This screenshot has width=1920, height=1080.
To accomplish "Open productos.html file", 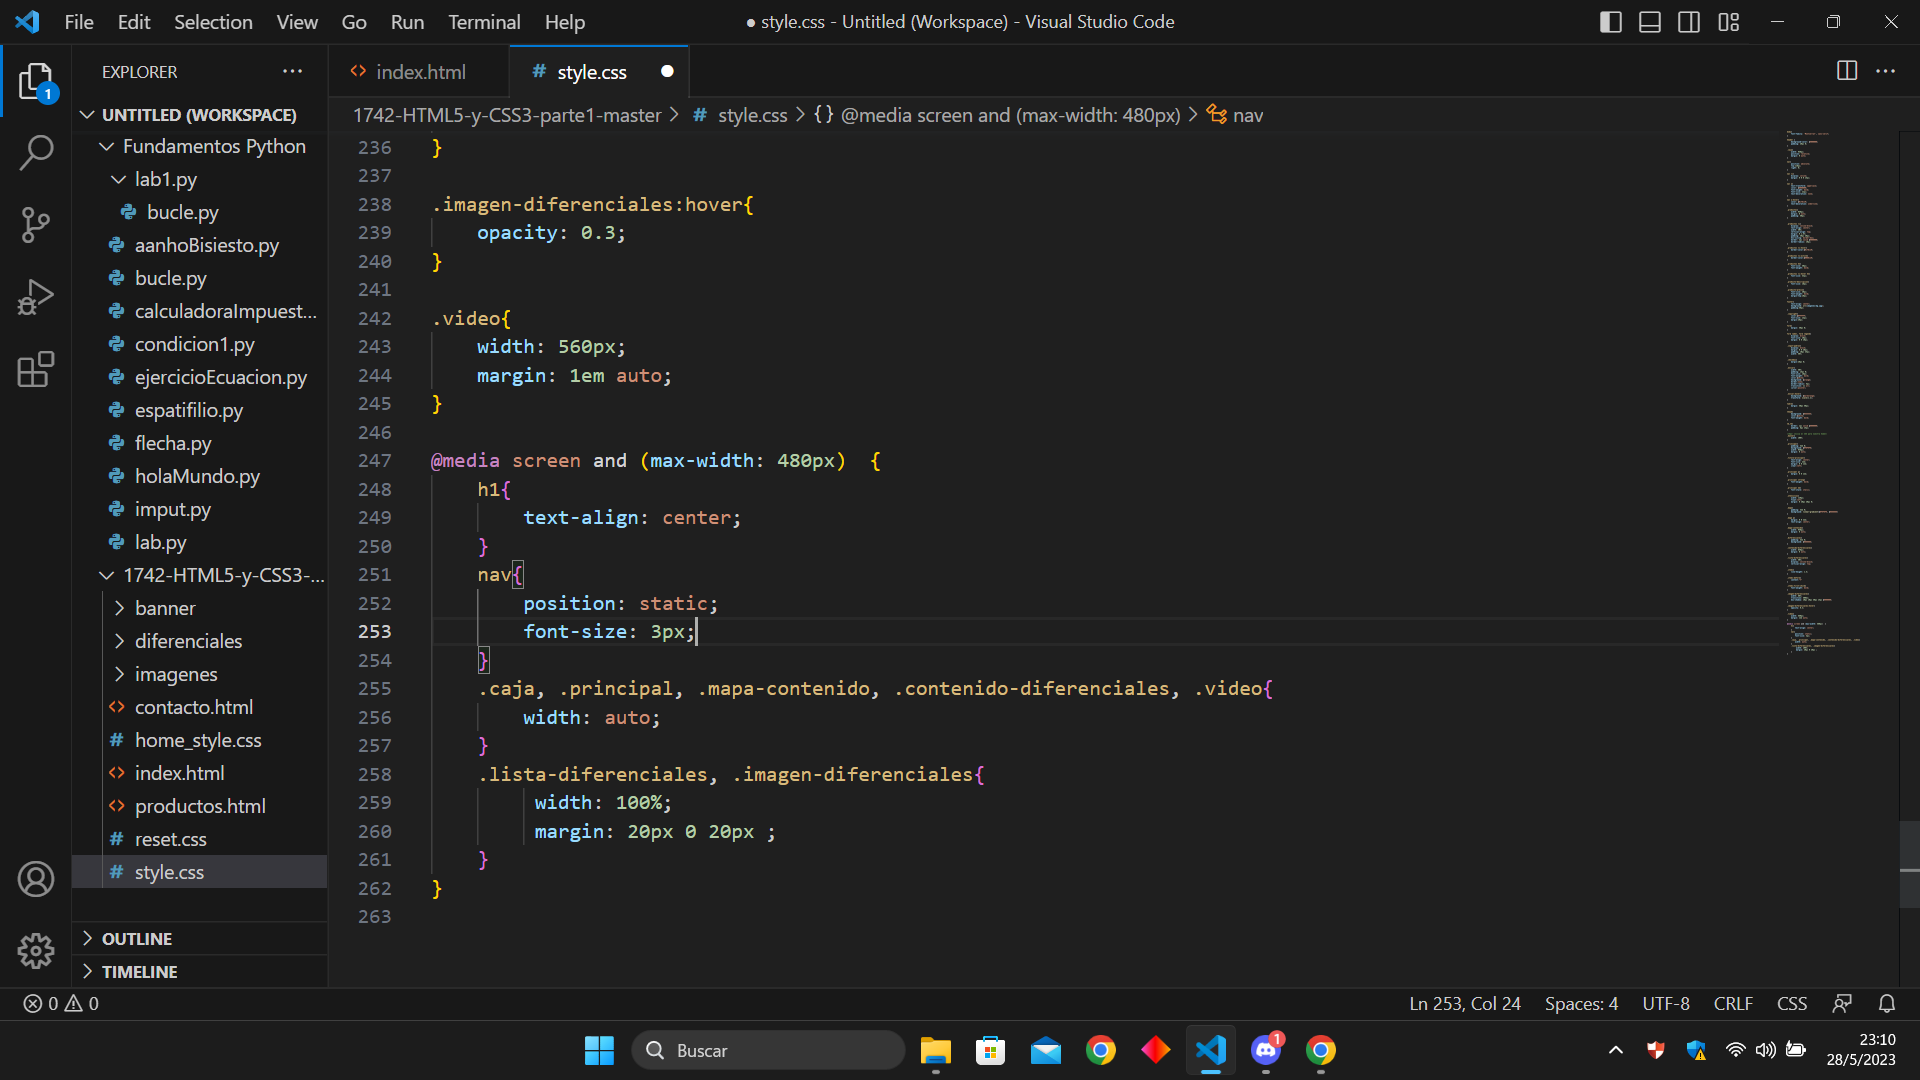I will point(201,806).
